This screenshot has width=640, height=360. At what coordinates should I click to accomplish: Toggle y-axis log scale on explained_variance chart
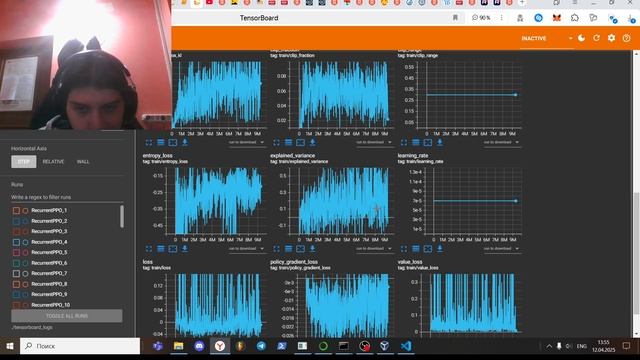289,249
